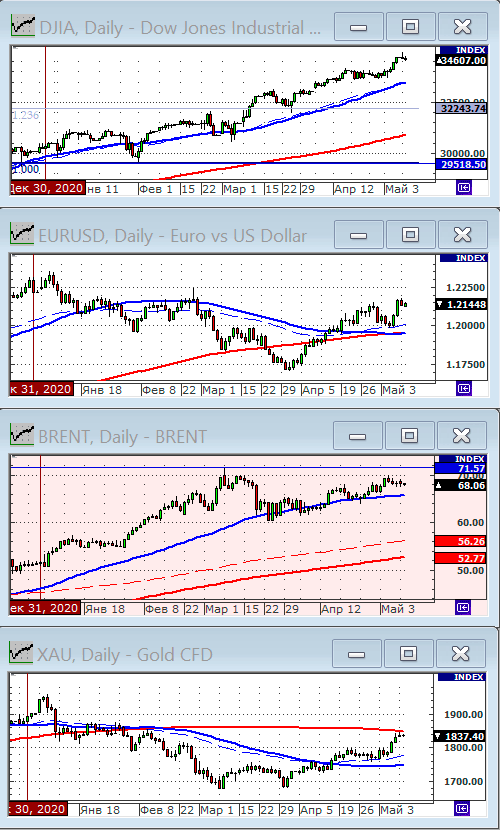The image size is (500, 830).
Task: Click the purple scroll-to-end icon in BRENT chart
Action: pyautogui.click(x=463, y=608)
